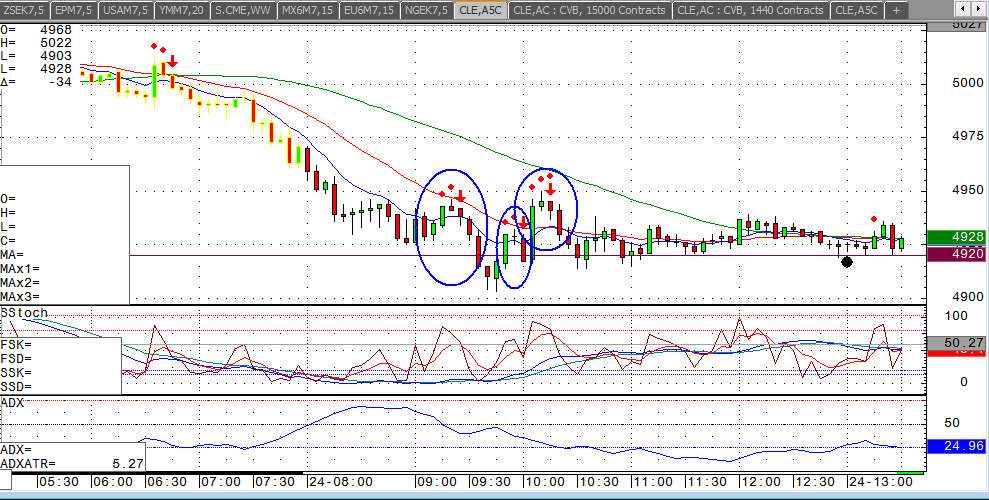Switch to the NGEK7,5 tab
This screenshot has height=500, width=989.
426,10
